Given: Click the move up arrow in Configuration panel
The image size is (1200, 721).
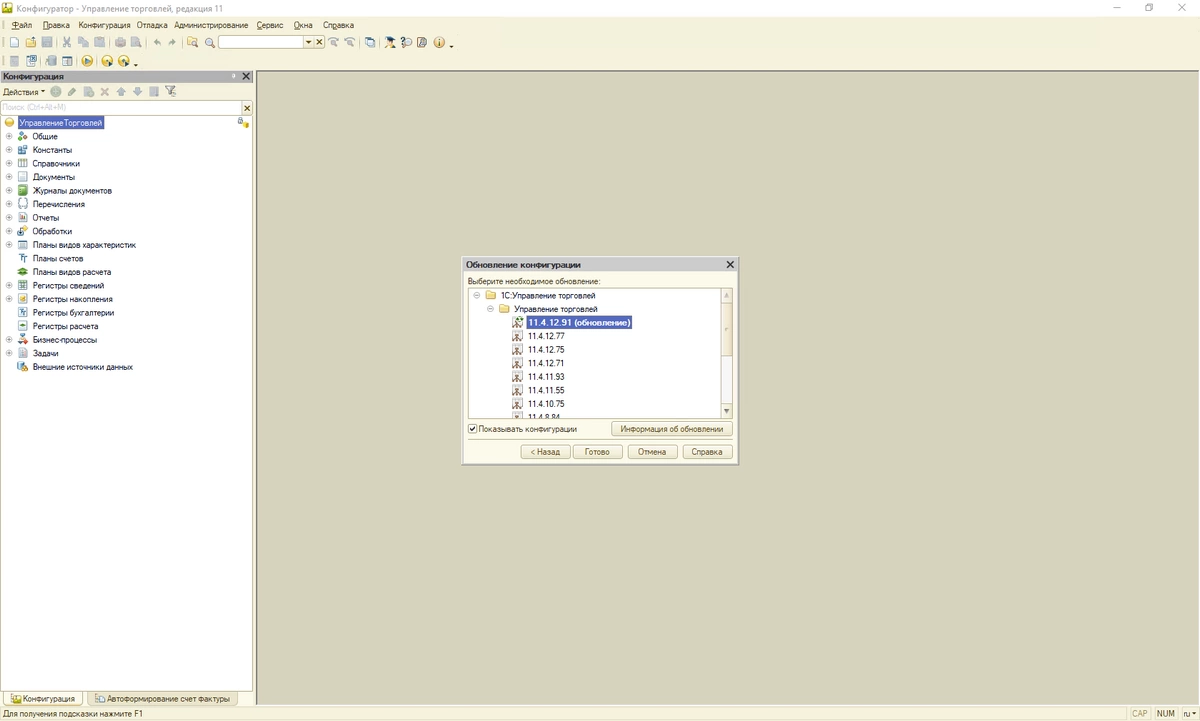Looking at the screenshot, I should [x=121, y=91].
